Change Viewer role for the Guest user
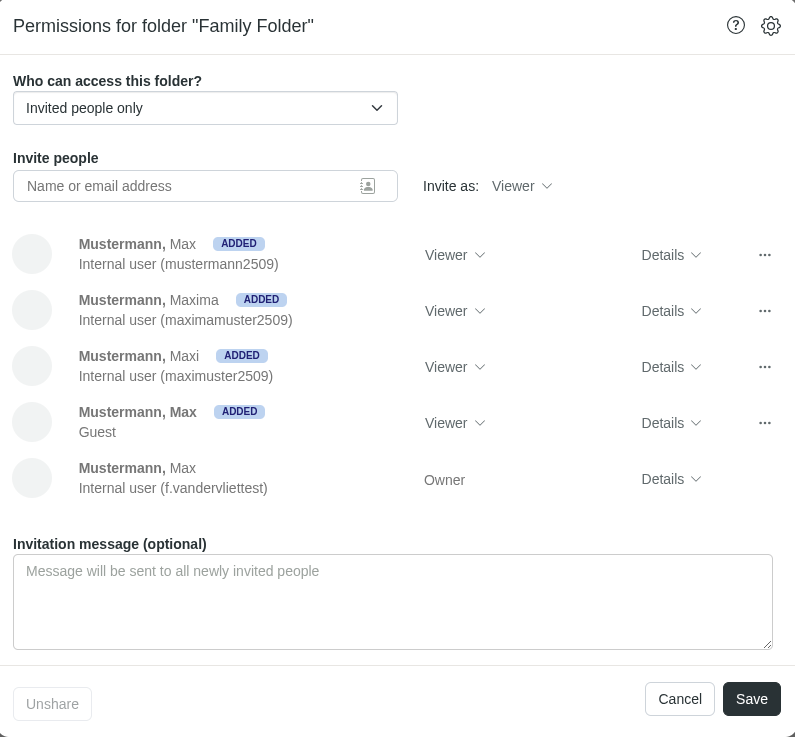This screenshot has height=737, width=795. coord(455,423)
